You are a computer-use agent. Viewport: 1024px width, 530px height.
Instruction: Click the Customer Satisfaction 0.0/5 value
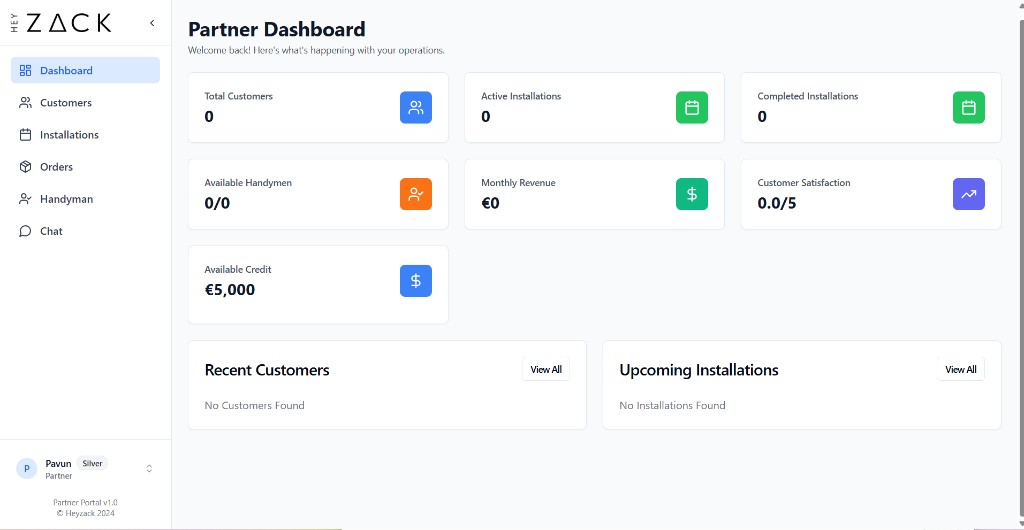[777, 204]
